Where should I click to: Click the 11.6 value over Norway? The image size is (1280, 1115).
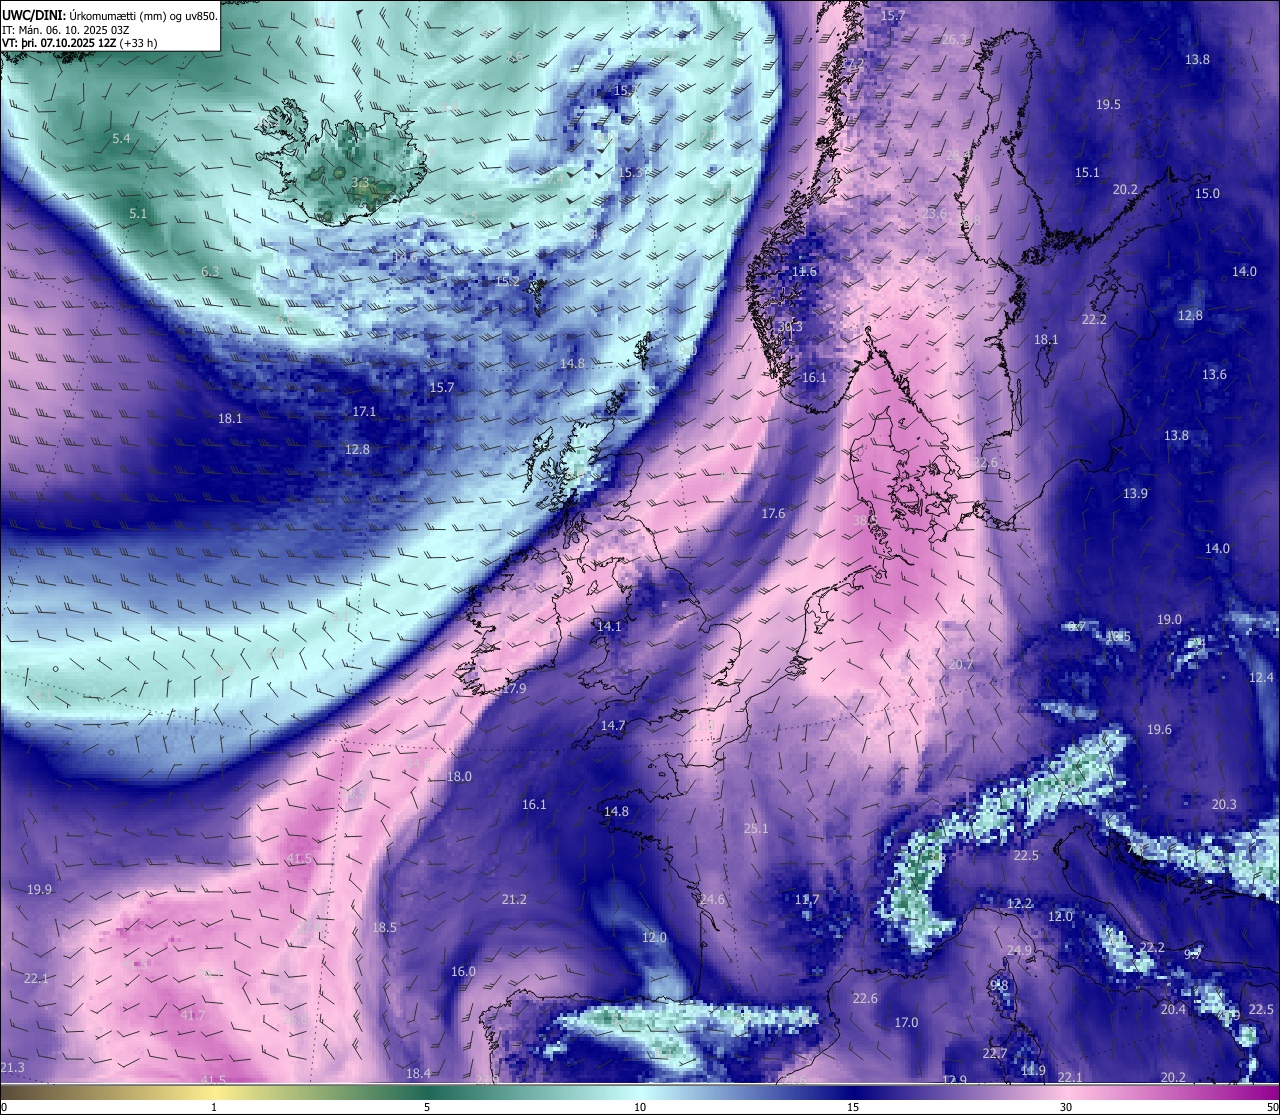[x=804, y=271]
